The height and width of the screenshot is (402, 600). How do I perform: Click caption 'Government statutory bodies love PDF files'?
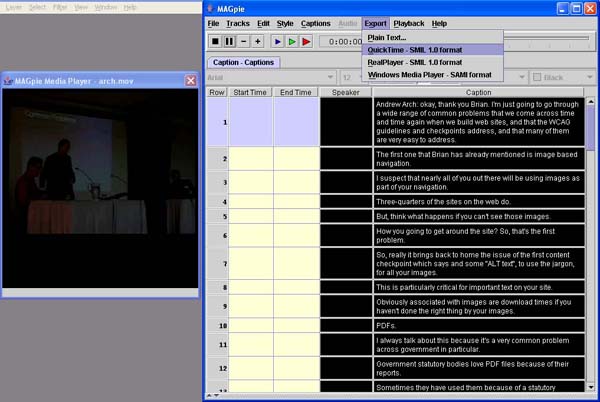[x=478, y=368]
